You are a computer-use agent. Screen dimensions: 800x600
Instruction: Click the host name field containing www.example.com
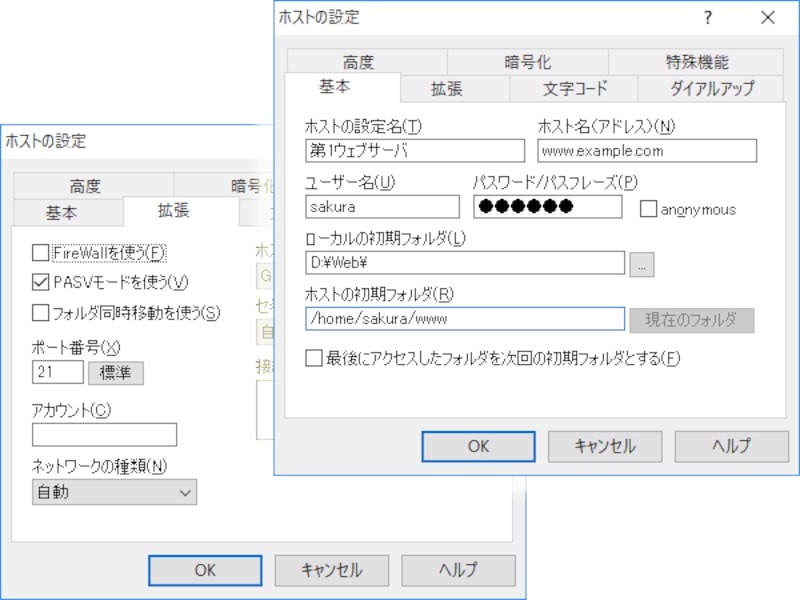pos(646,150)
